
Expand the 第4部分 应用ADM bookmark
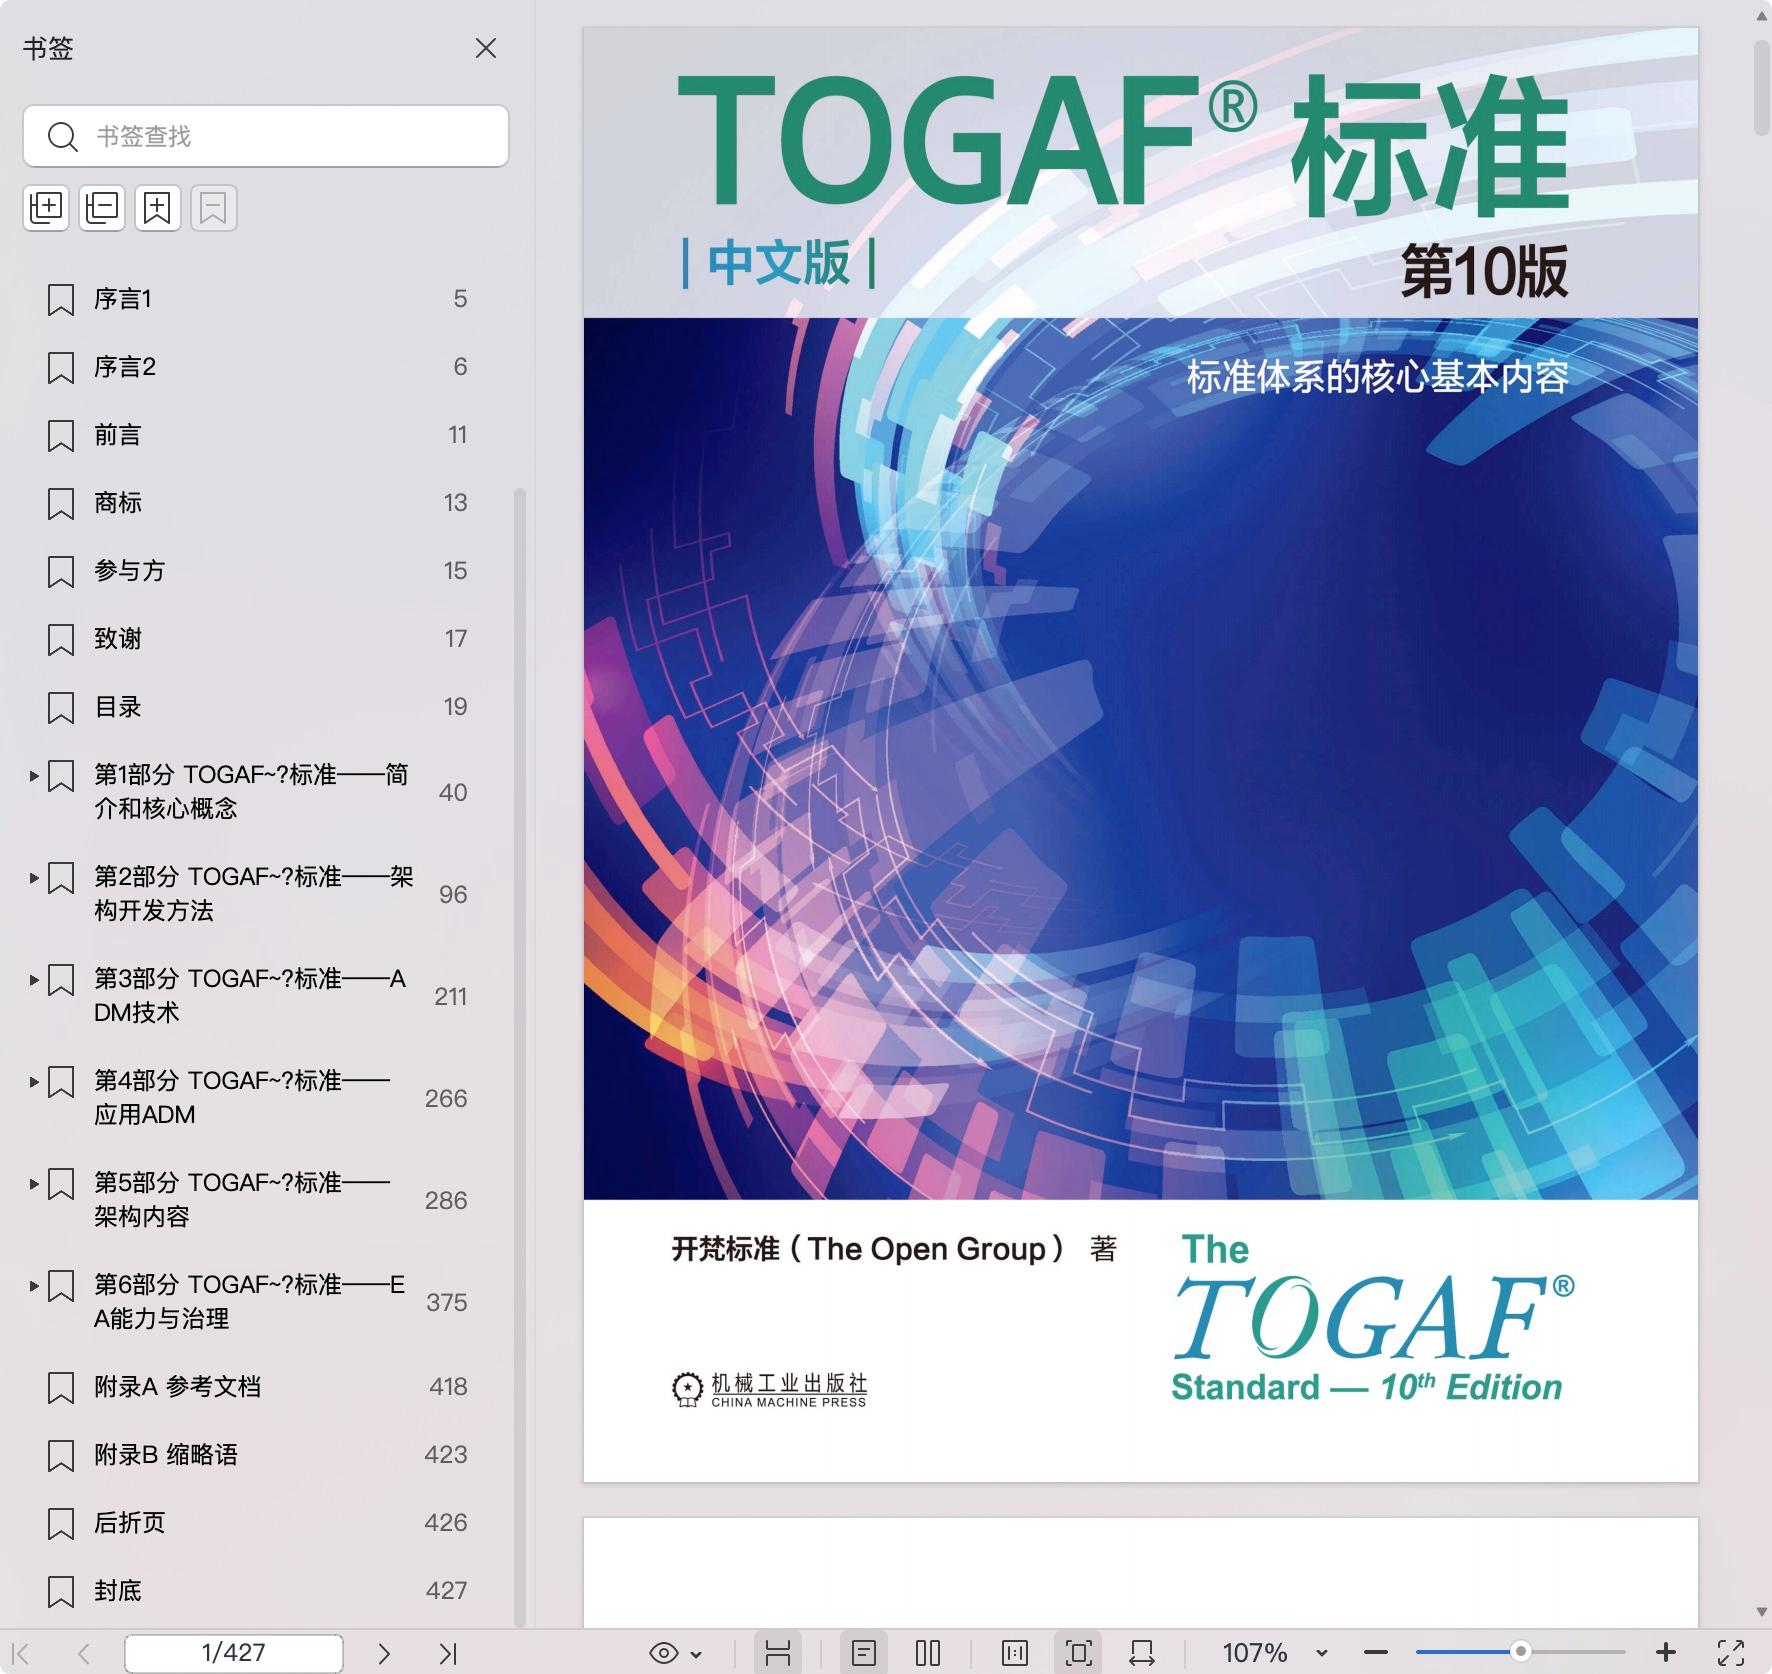pos(34,1081)
